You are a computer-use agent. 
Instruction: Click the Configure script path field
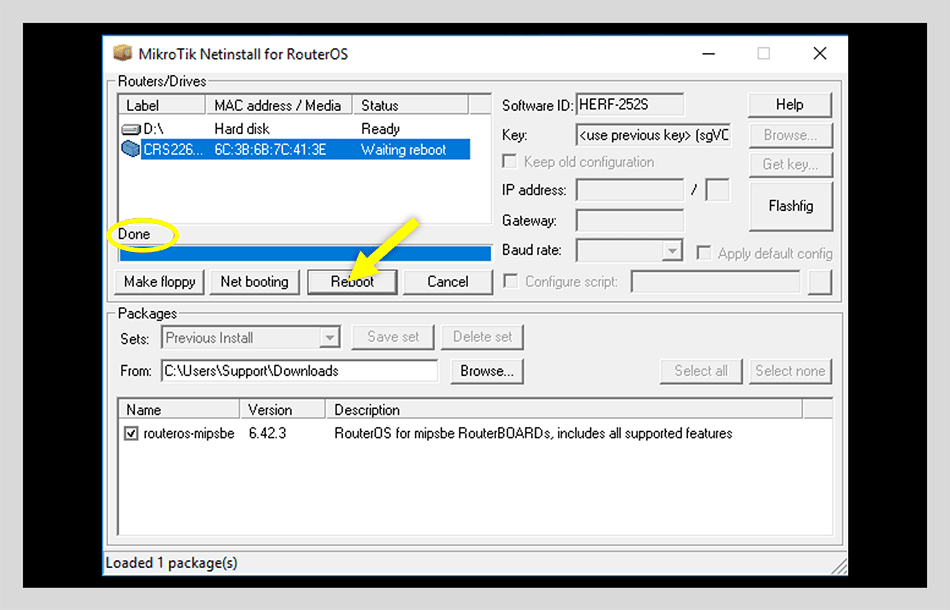pos(716,282)
